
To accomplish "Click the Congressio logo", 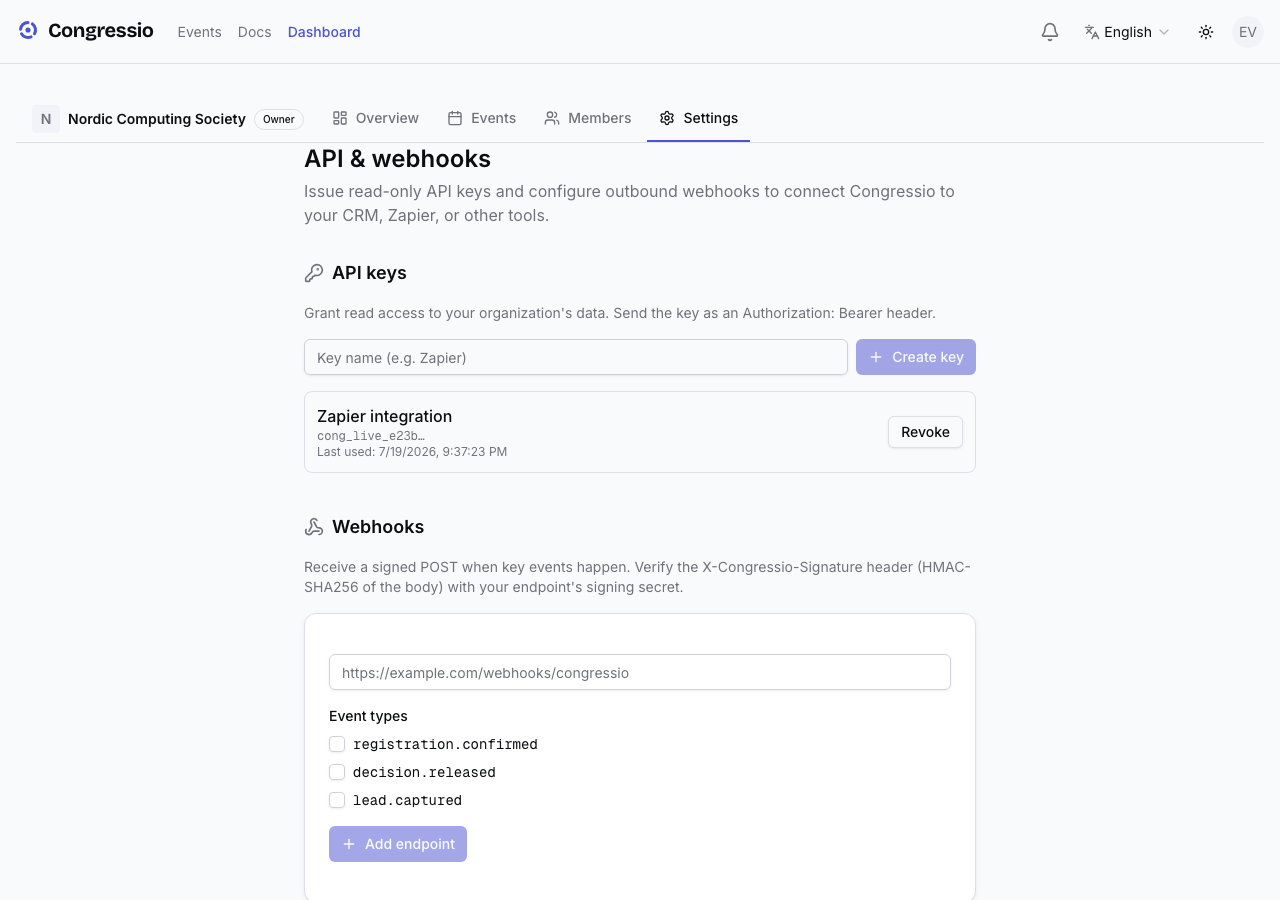I will point(86,31).
